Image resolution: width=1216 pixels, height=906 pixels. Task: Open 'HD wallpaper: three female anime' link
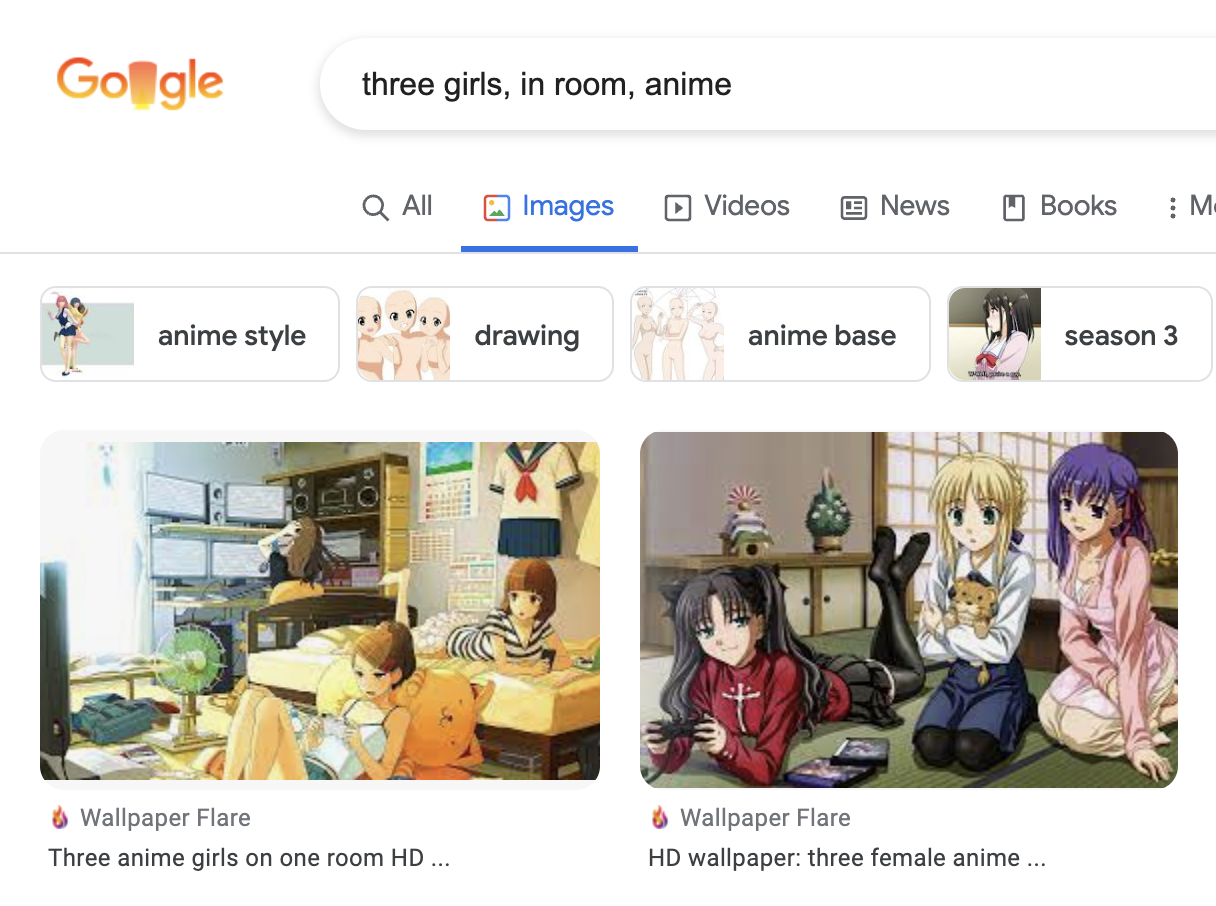(847, 858)
